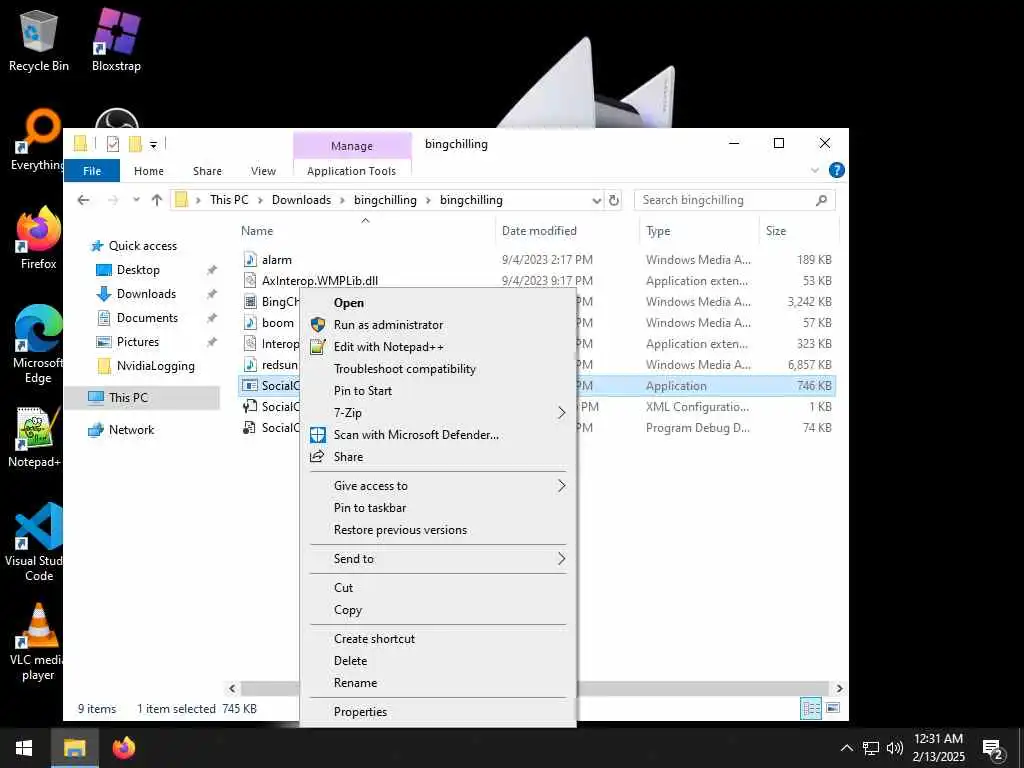Show hidden system tray icons
This screenshot has width=1024, height=768.
click(x=846, y=748)
